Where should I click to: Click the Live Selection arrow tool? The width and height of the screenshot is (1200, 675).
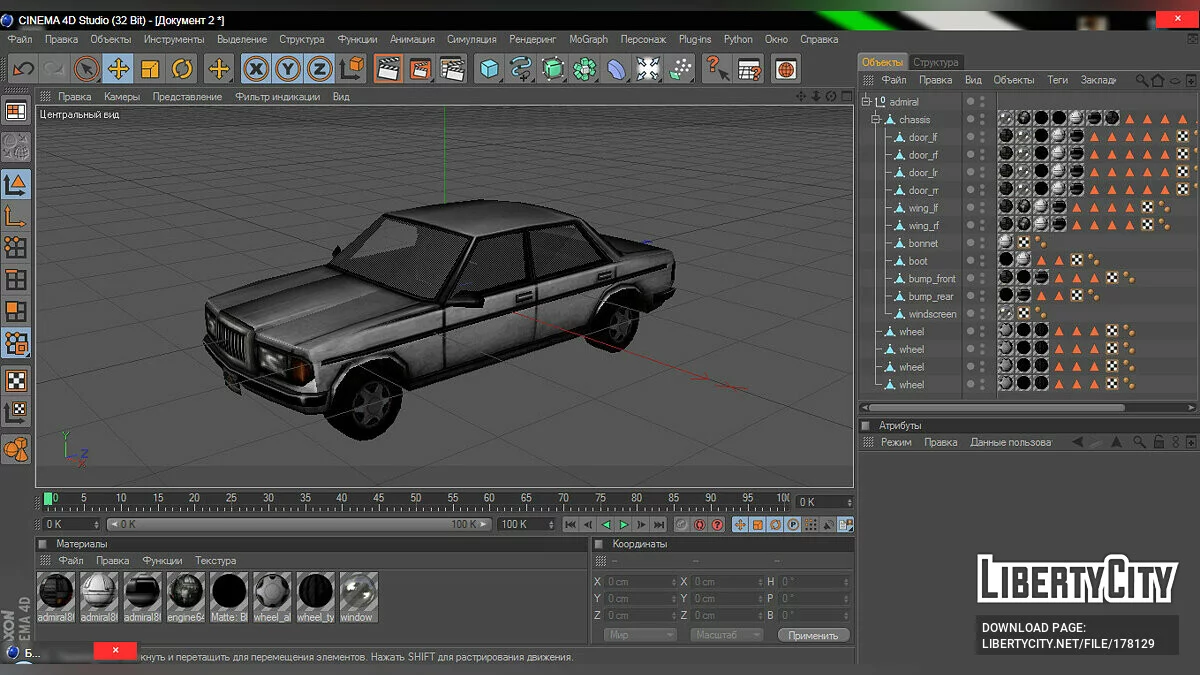tap(87, 69)
